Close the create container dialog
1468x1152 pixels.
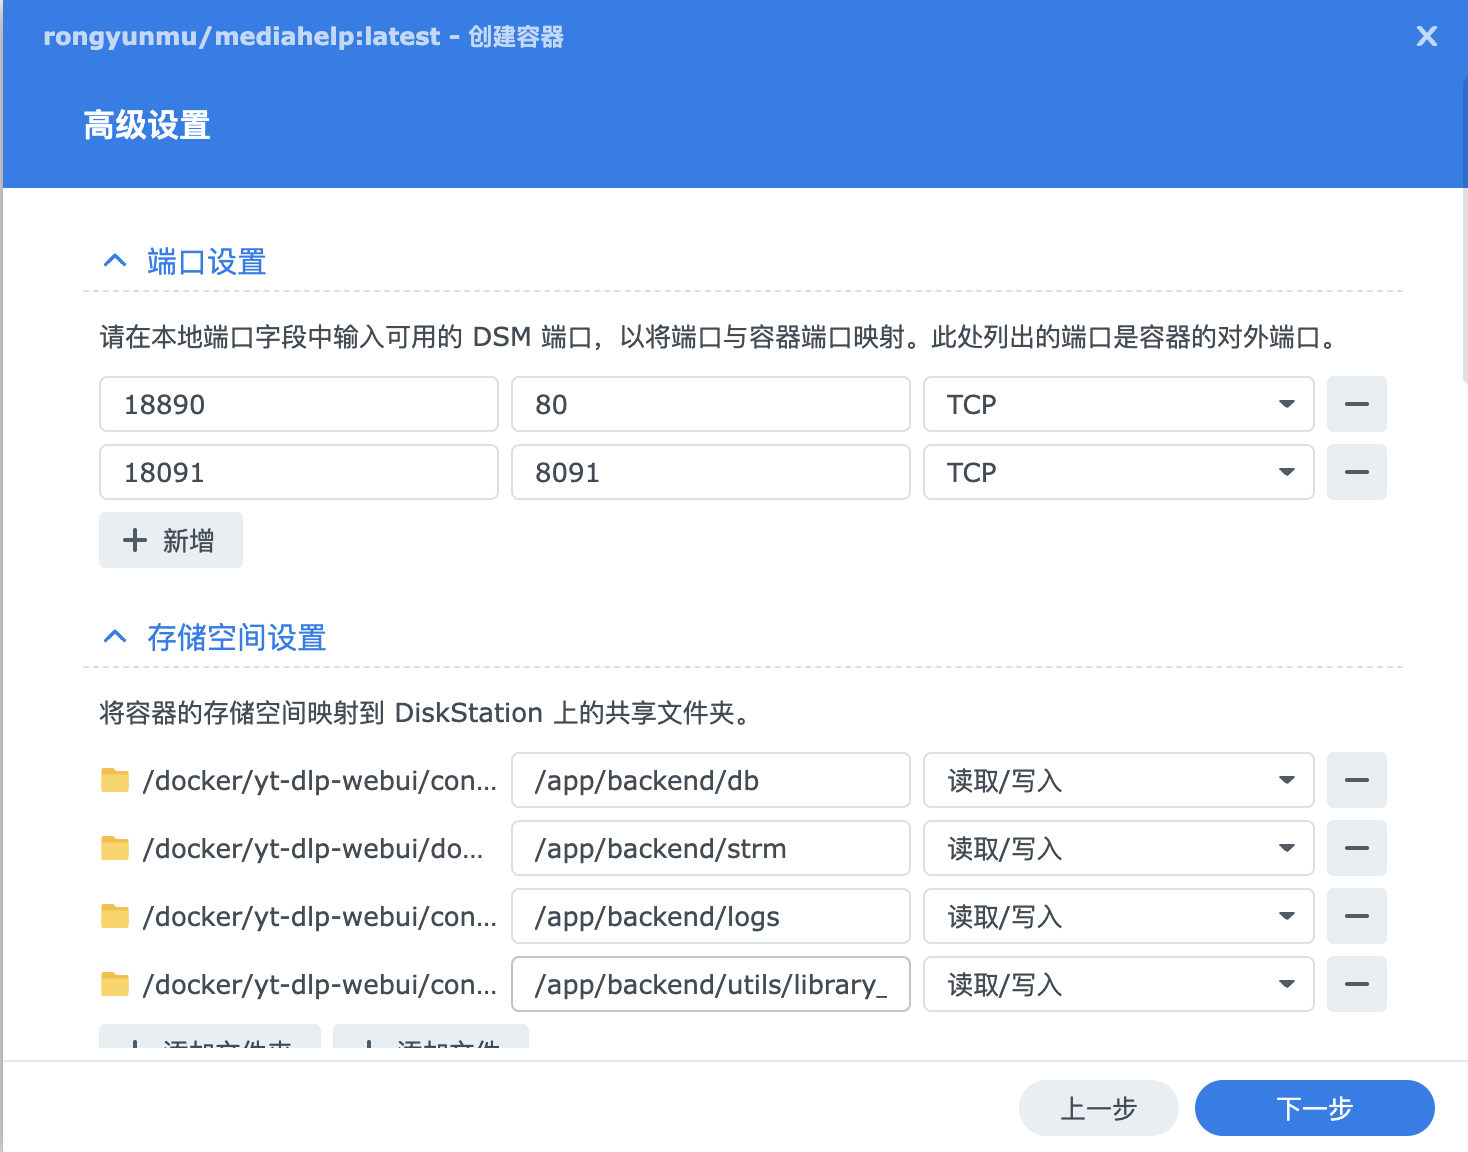(1426, 37)
